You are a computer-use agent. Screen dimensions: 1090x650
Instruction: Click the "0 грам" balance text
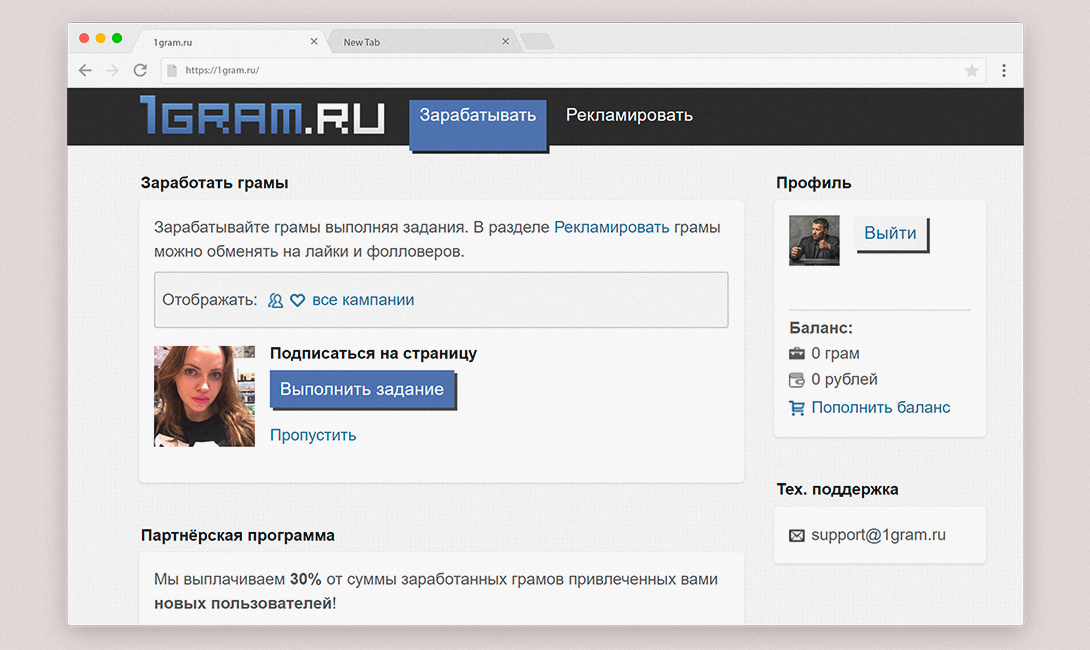pos(835,354)
